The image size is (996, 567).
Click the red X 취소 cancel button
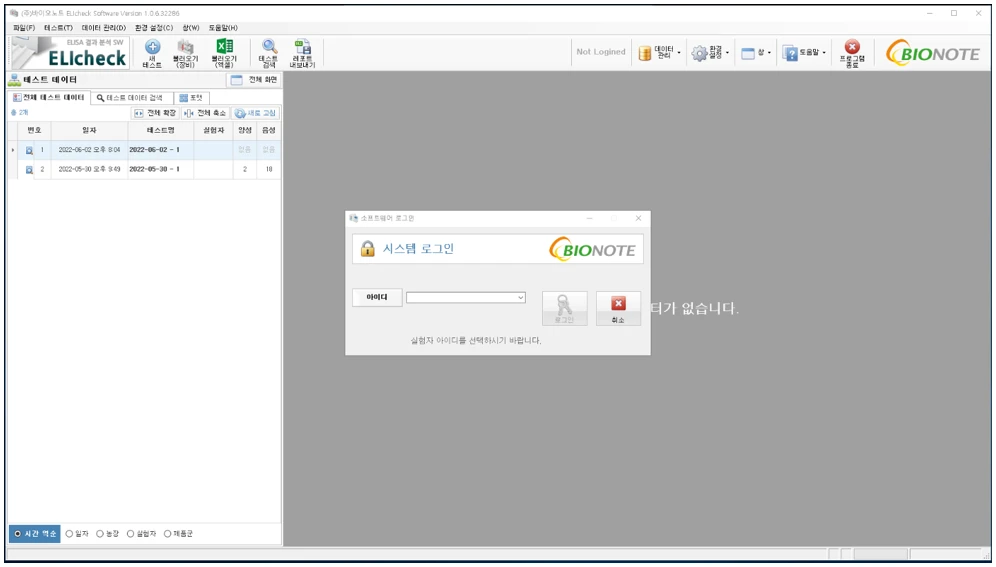[618, 309]
